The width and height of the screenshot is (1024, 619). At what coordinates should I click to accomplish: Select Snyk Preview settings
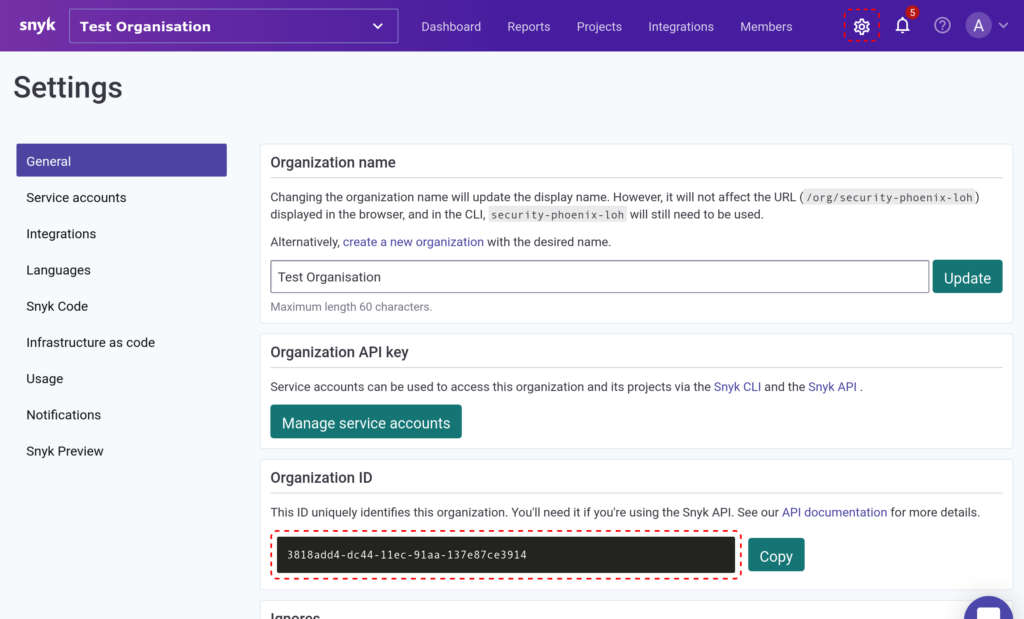(x=65, y=451)
